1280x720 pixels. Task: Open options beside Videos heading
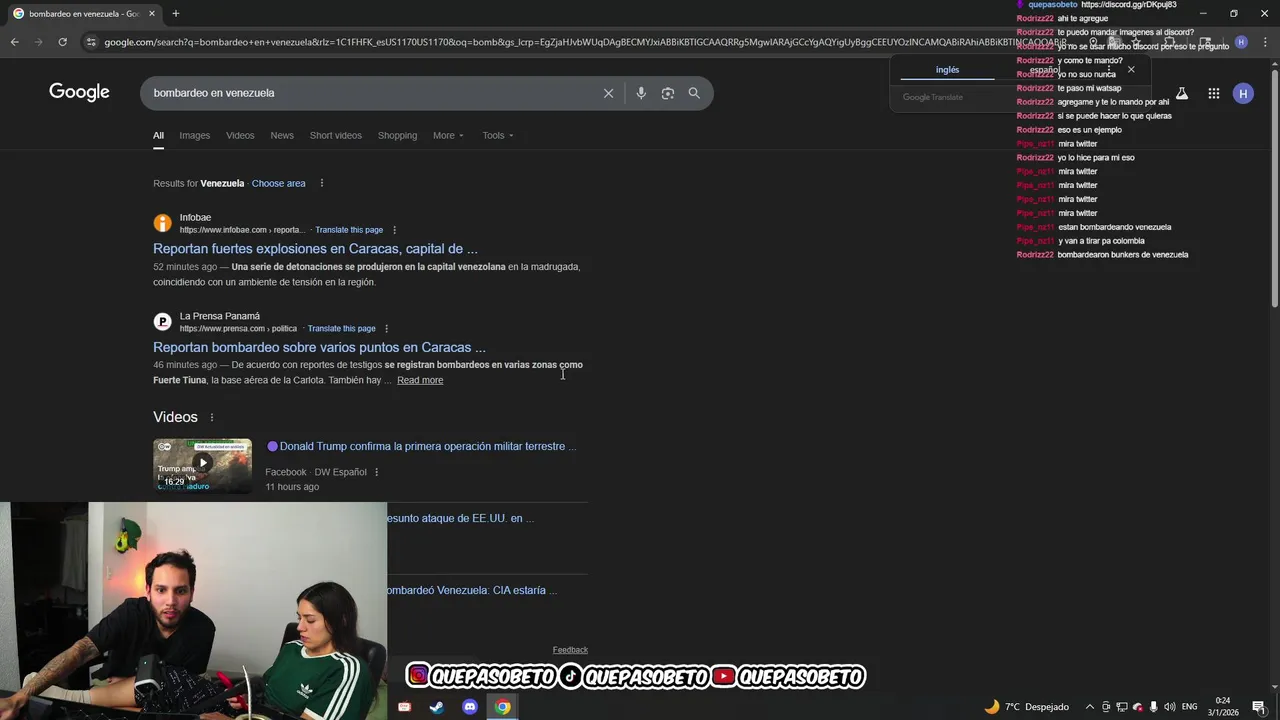pyautogui.click(x=211, y=417)
